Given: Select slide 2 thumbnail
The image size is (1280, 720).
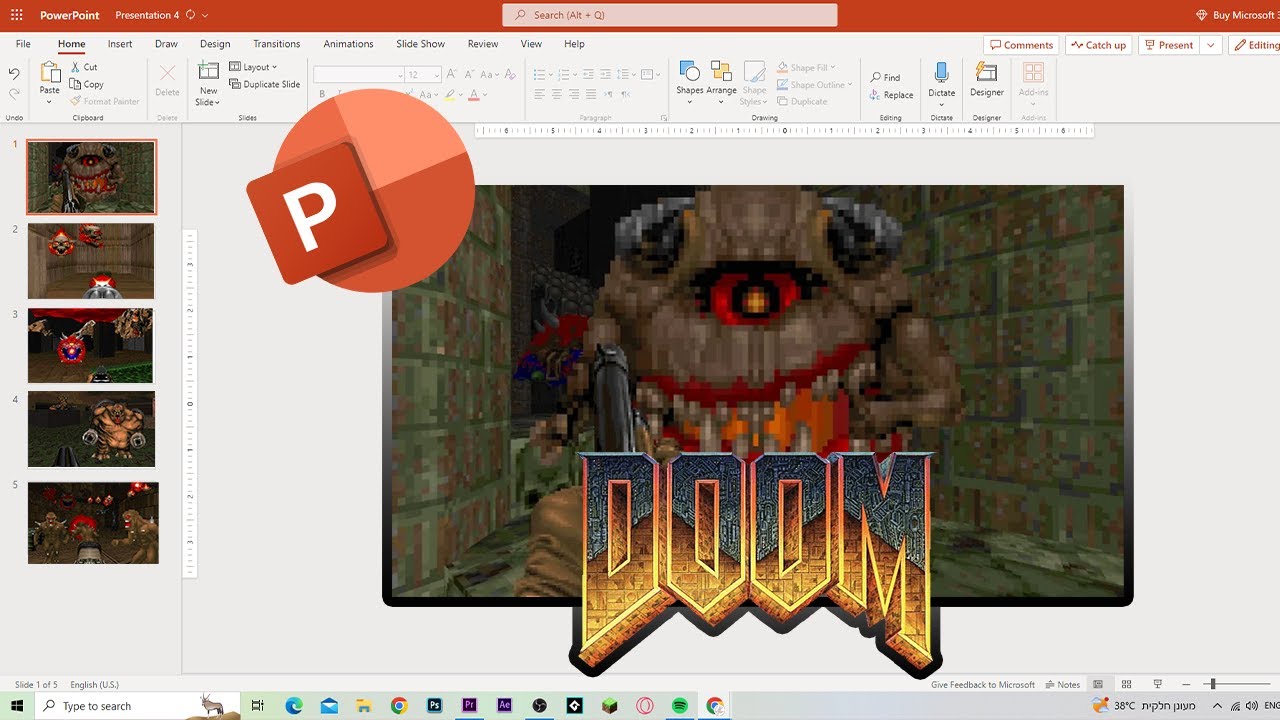Looking at the screenshot, I should pos(91,261).
